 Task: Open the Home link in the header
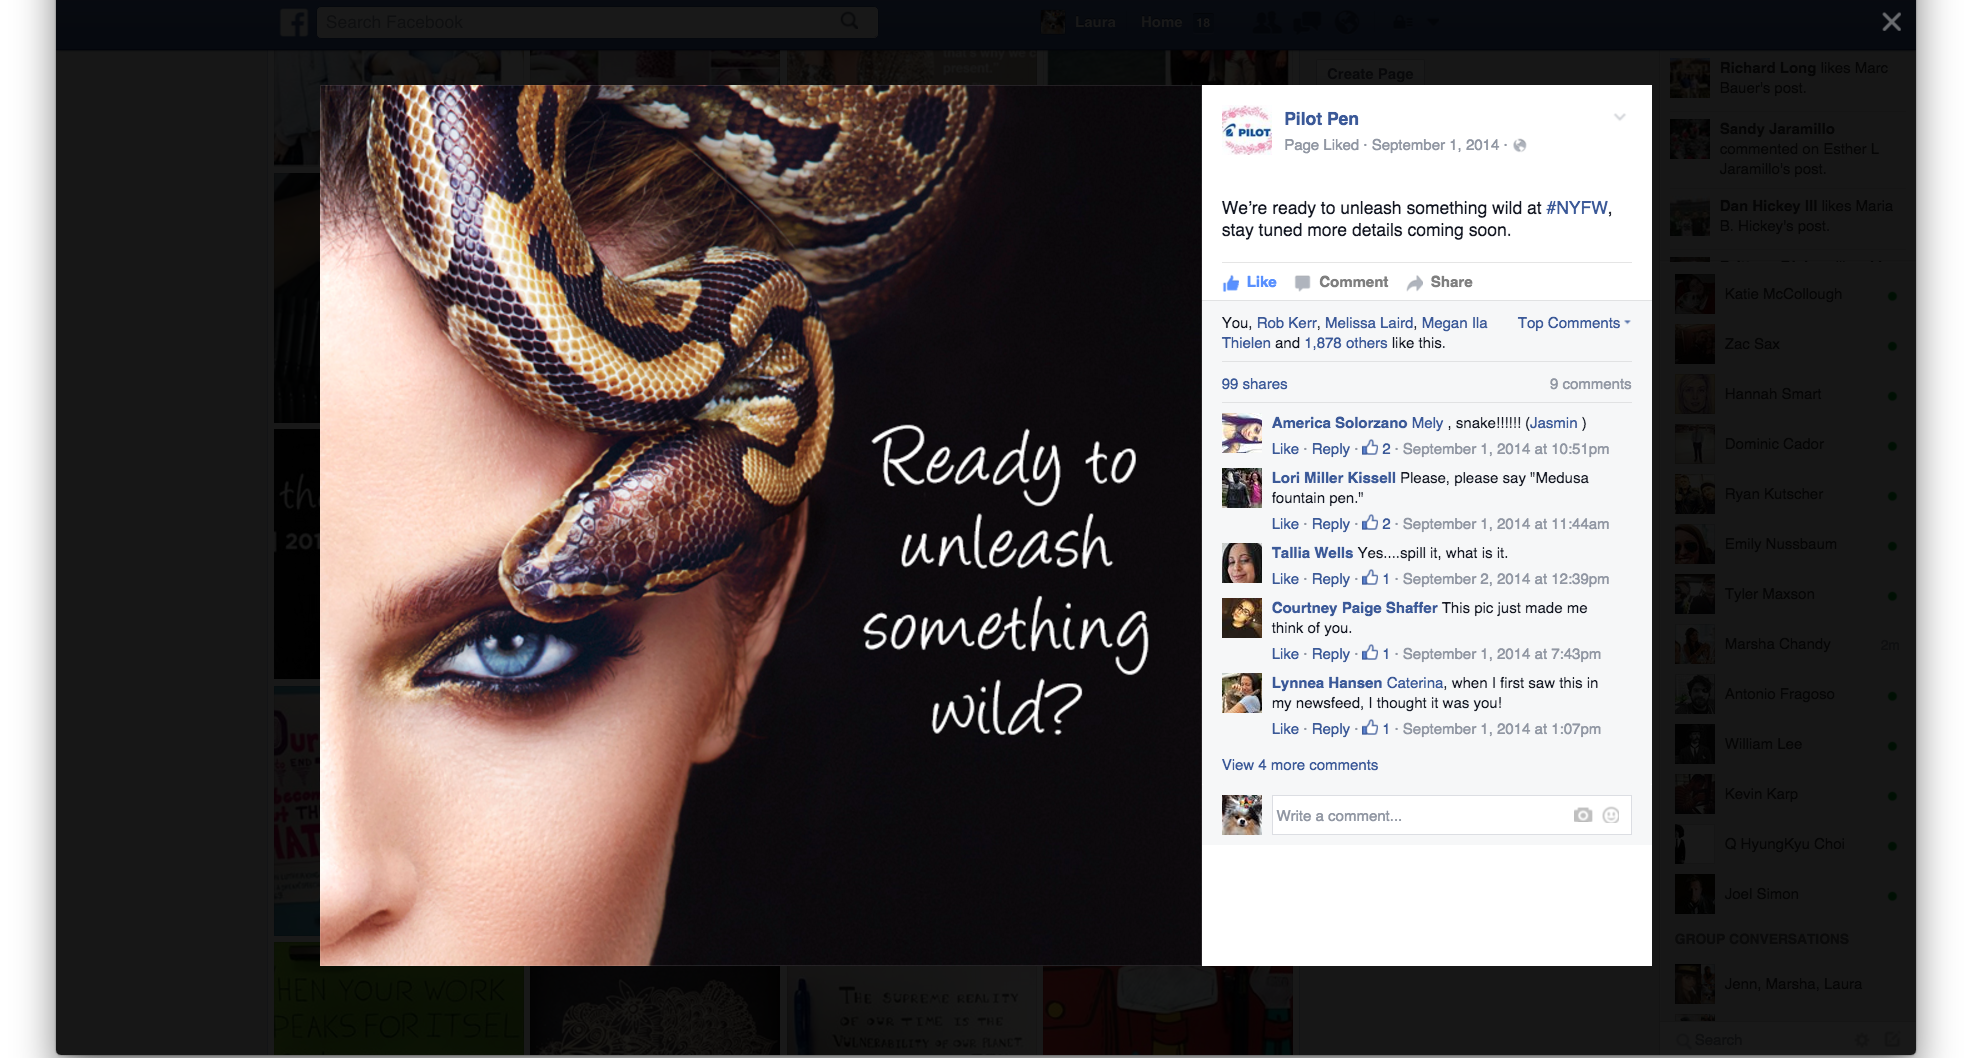1162,22
